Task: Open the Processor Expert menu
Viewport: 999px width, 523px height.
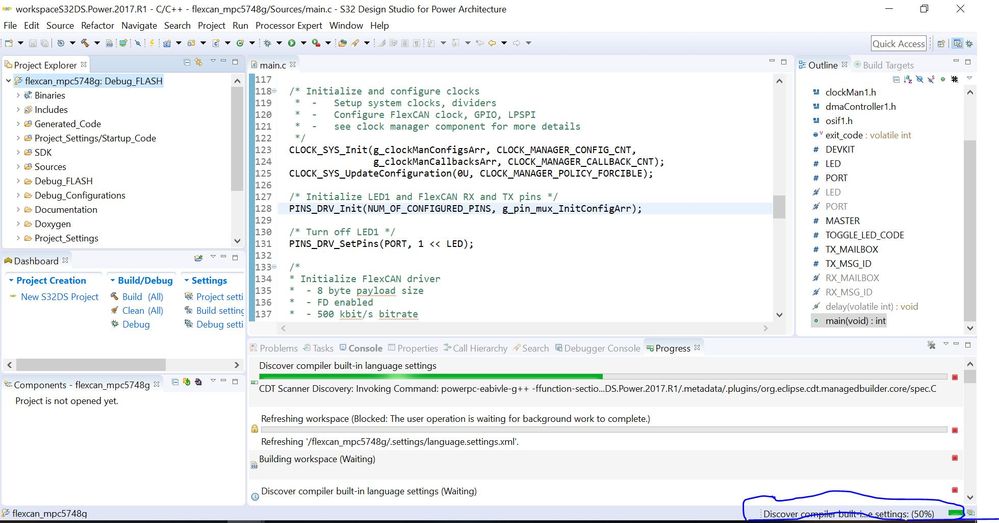Action: (x=289, y=25)
